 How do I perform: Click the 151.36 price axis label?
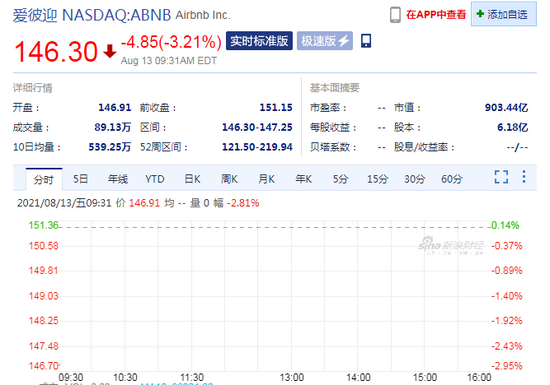pos(43,225)
